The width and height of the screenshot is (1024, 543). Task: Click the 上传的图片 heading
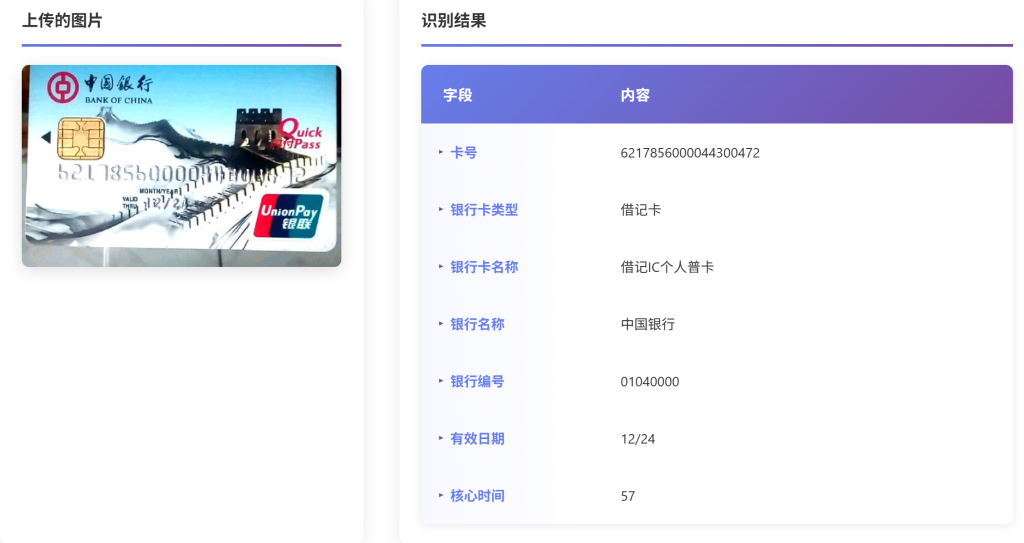(62, 21)
